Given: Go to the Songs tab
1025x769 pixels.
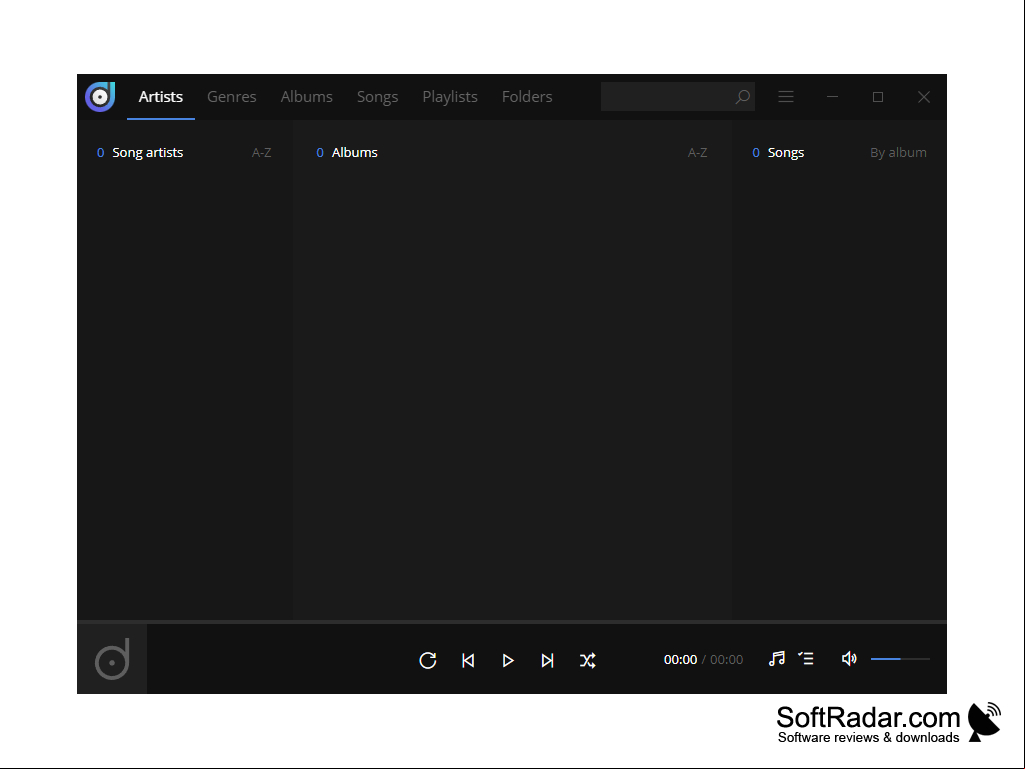Looking at the screenshot, I should click(x=377, y=97).
